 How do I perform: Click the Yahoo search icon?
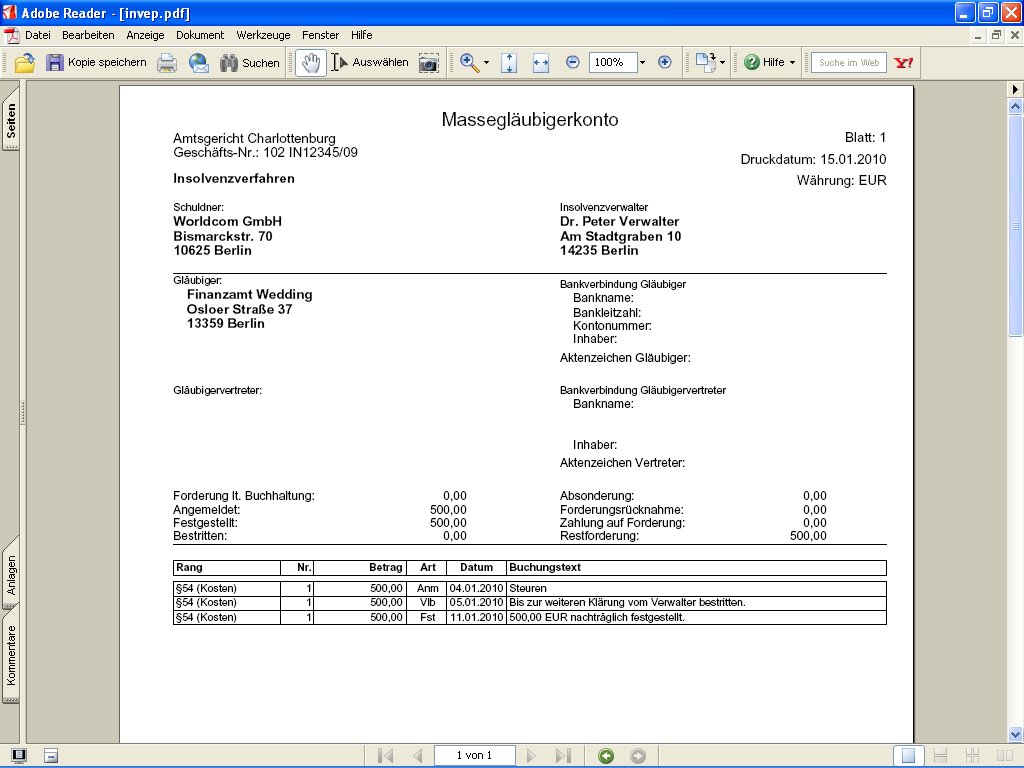(x=904, y=63)
